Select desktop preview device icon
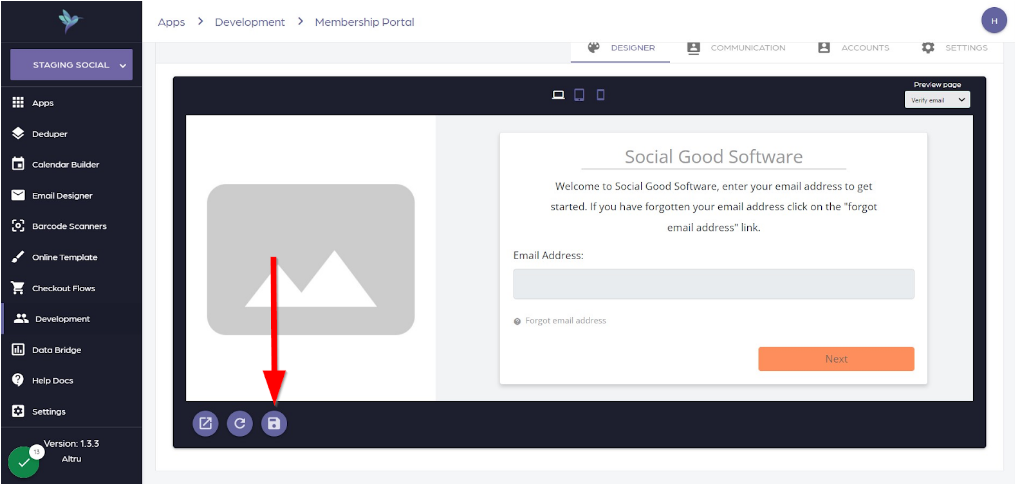 pos(558,95)
